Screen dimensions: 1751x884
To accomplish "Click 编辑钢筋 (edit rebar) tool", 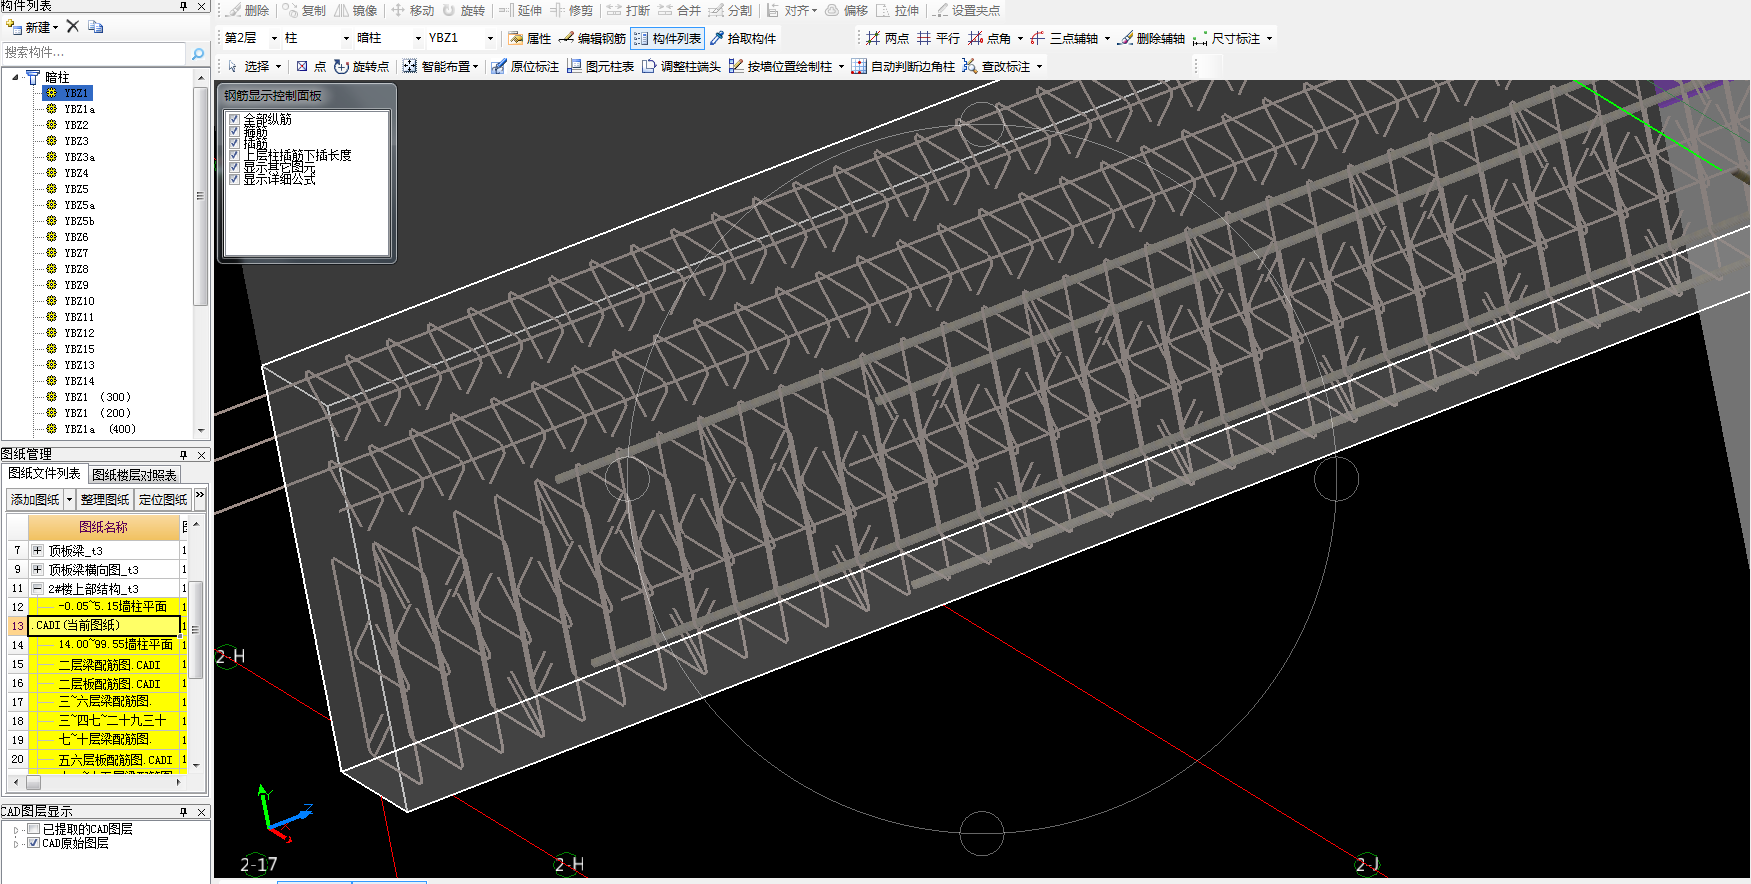I will click(x=592, y=38).
